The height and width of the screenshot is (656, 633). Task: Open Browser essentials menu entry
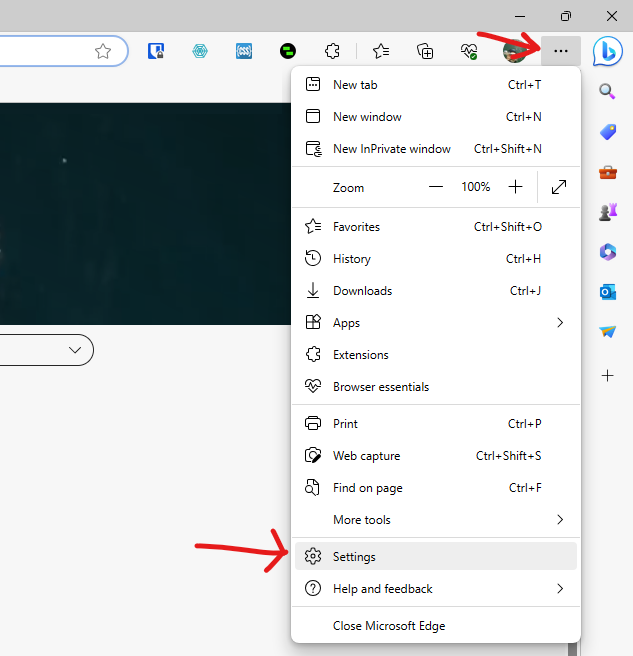click(x=436, y=387)
